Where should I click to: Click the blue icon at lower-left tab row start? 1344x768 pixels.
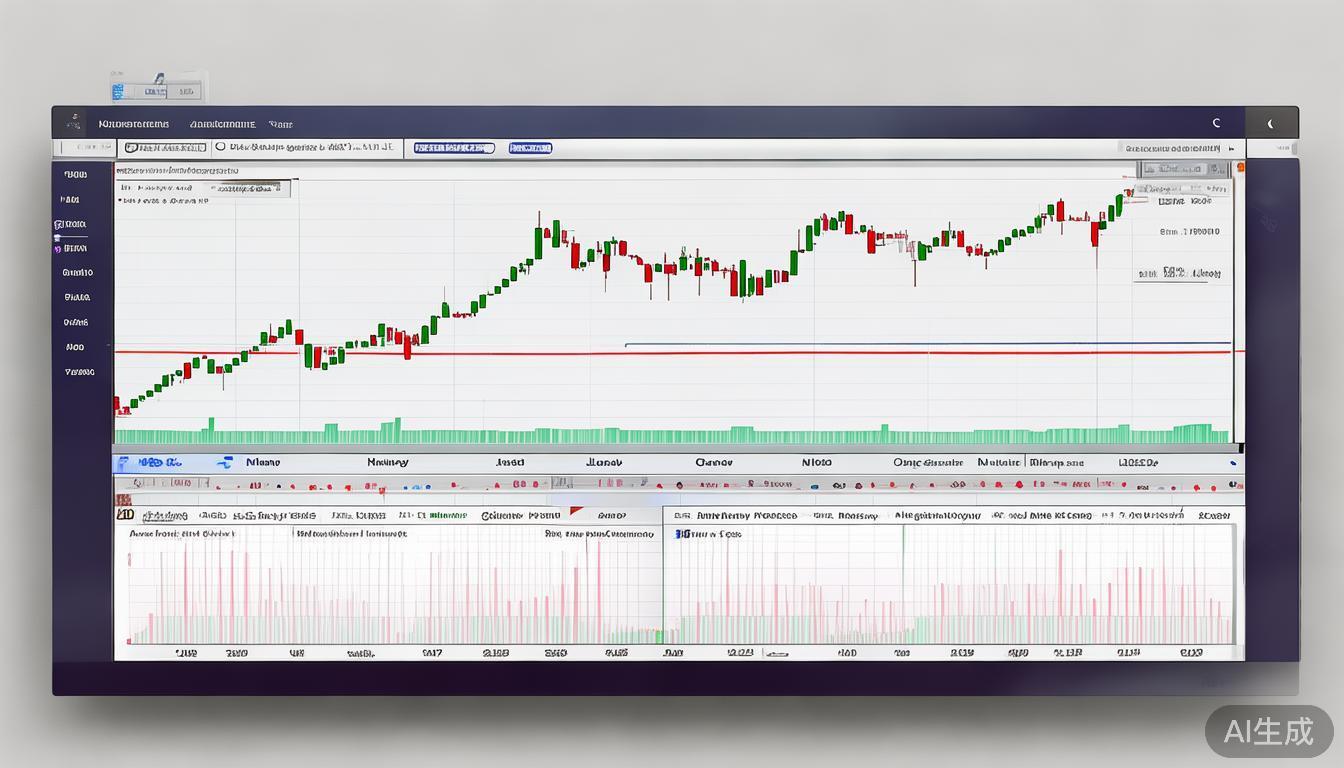click(x=123, y=463)
